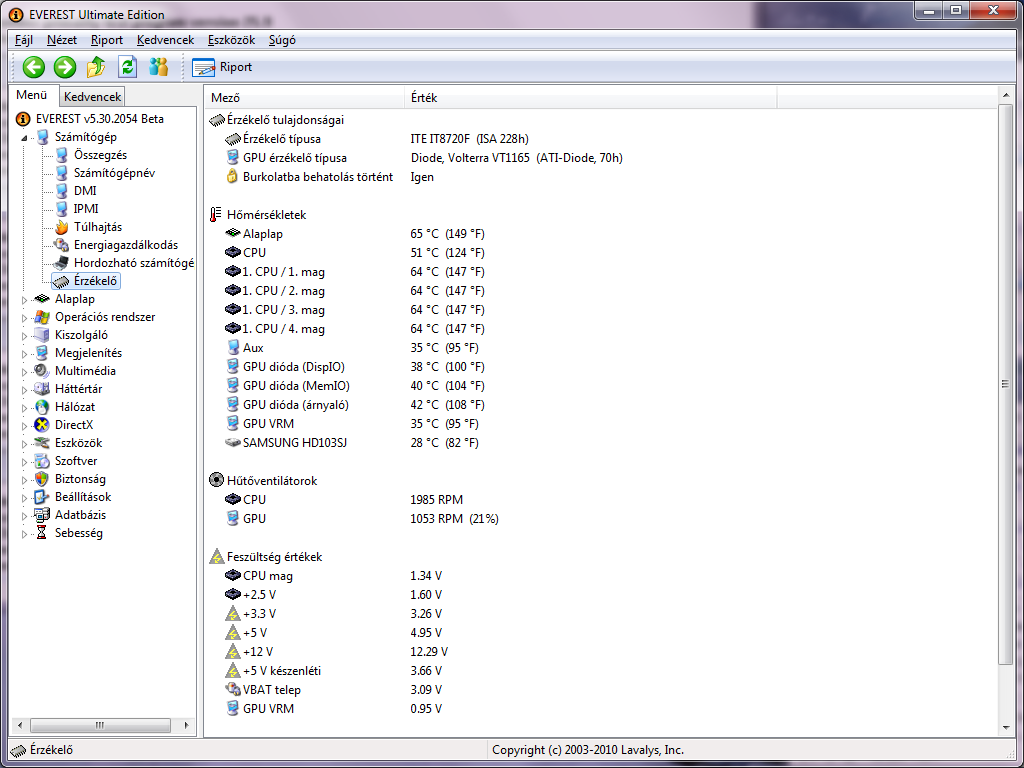Click the SAMSUNG HD103SJ drive icon
The width and height of the screenshot is (1024, 768).
232,443
